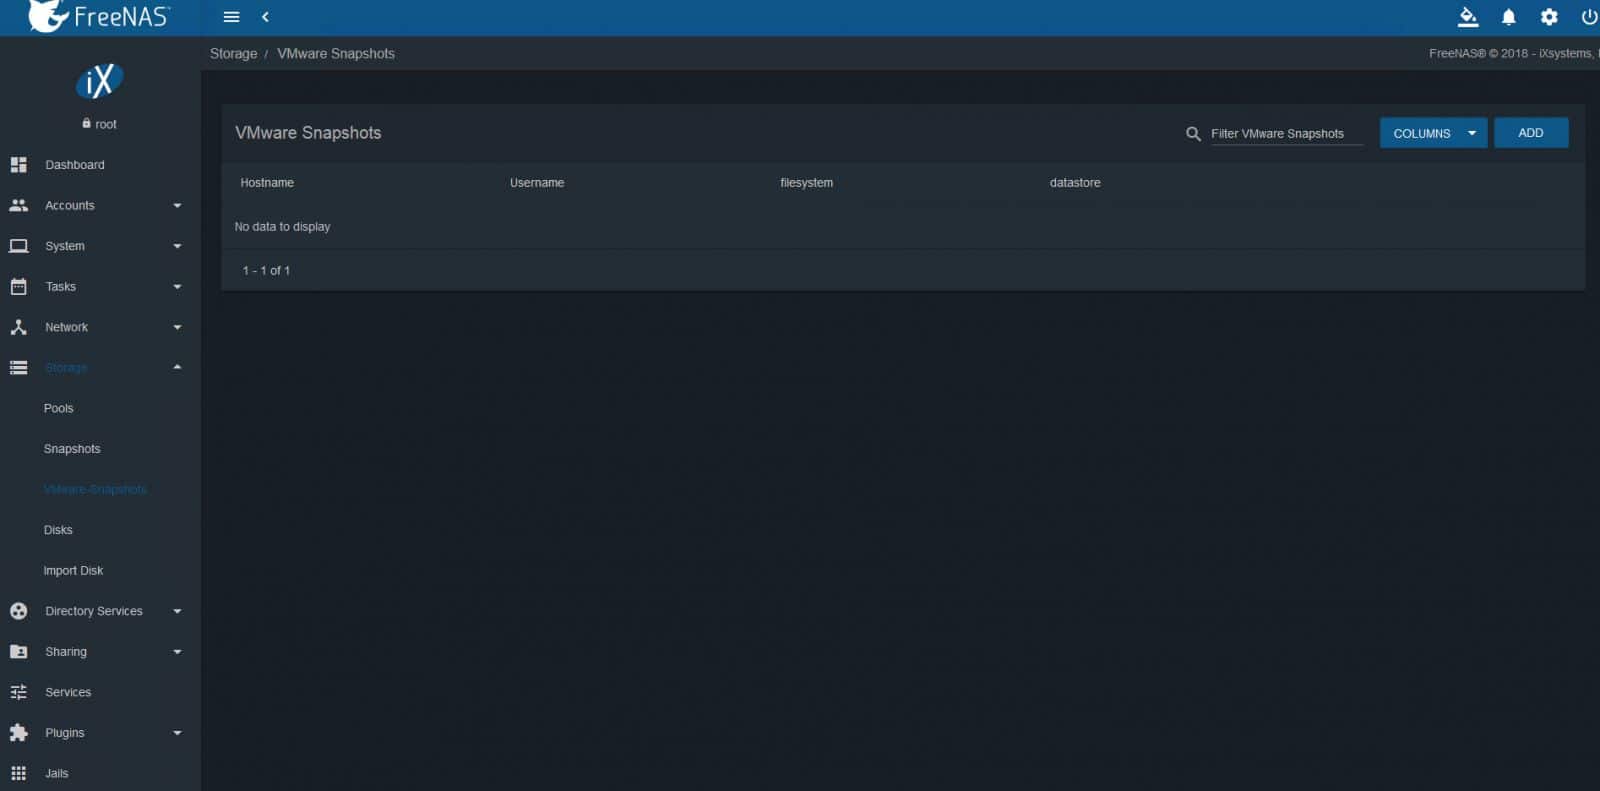Image resolution: width=1600 pixels, height=791 pixels.
Task: Click the Storage breadcrumb link
Action: click(233, 54)
